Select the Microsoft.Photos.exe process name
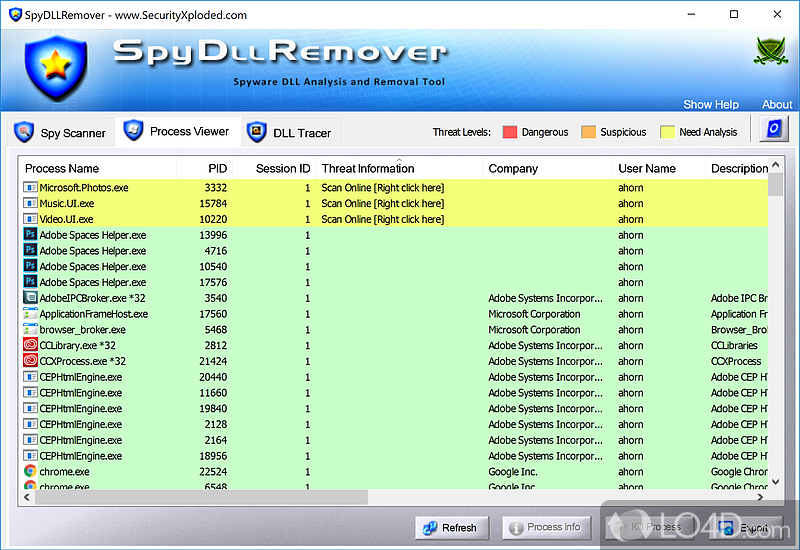Screen dimensions: 800x550 pos(84,188)
